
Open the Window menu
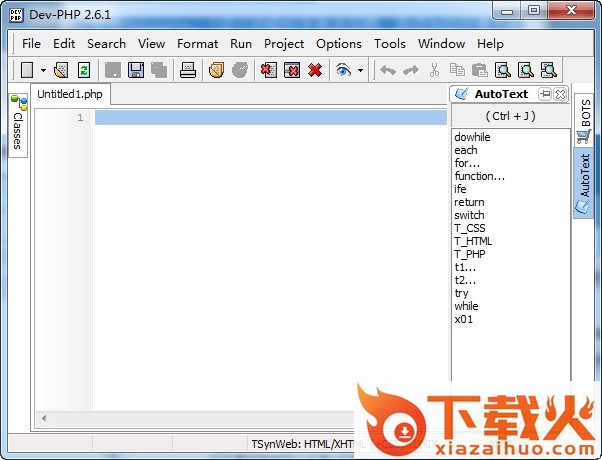pyautogui.click(x=441, y=44)
